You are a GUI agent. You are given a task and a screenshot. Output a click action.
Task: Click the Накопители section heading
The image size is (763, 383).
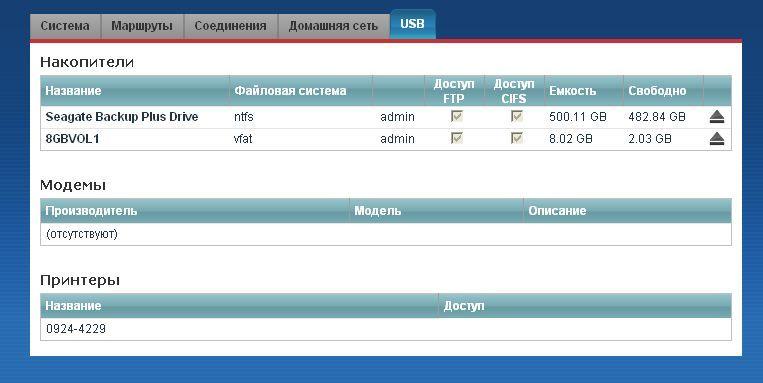coord(87,62)
